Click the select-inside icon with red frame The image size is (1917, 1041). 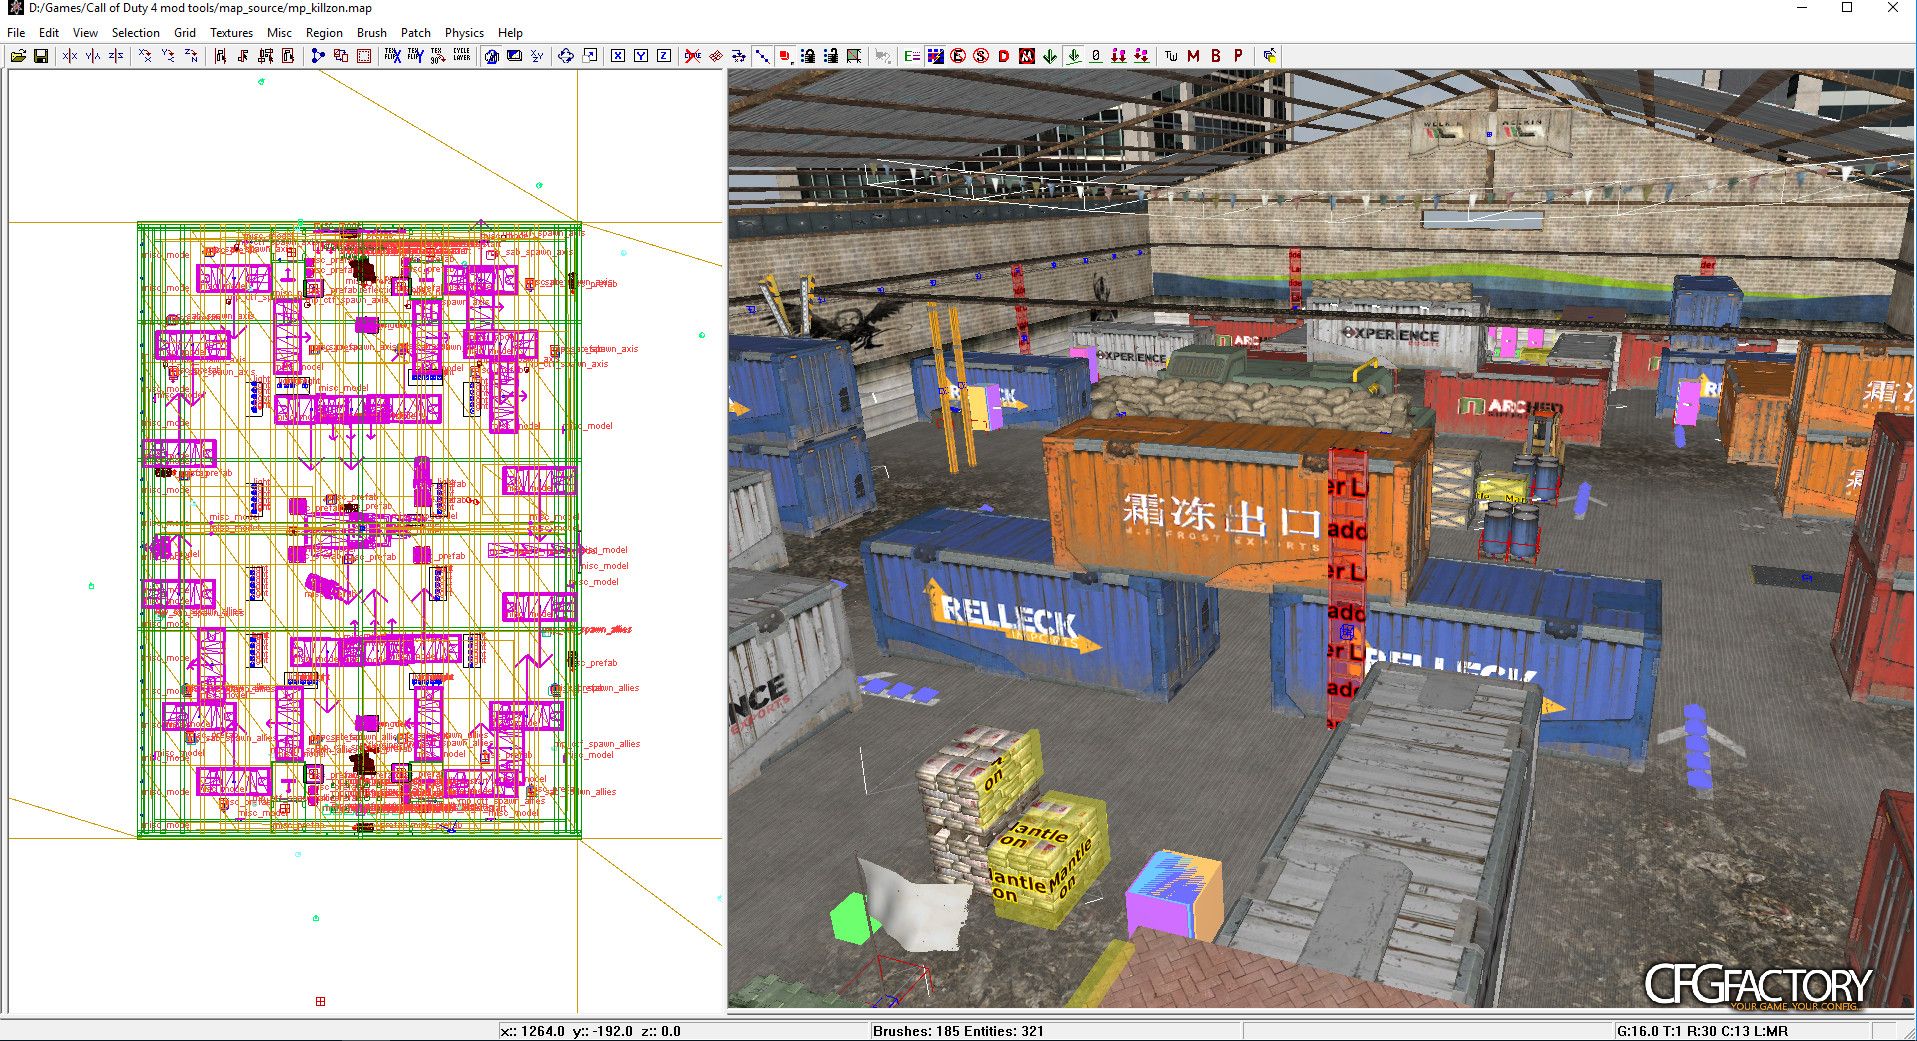(x=289, y=56)
